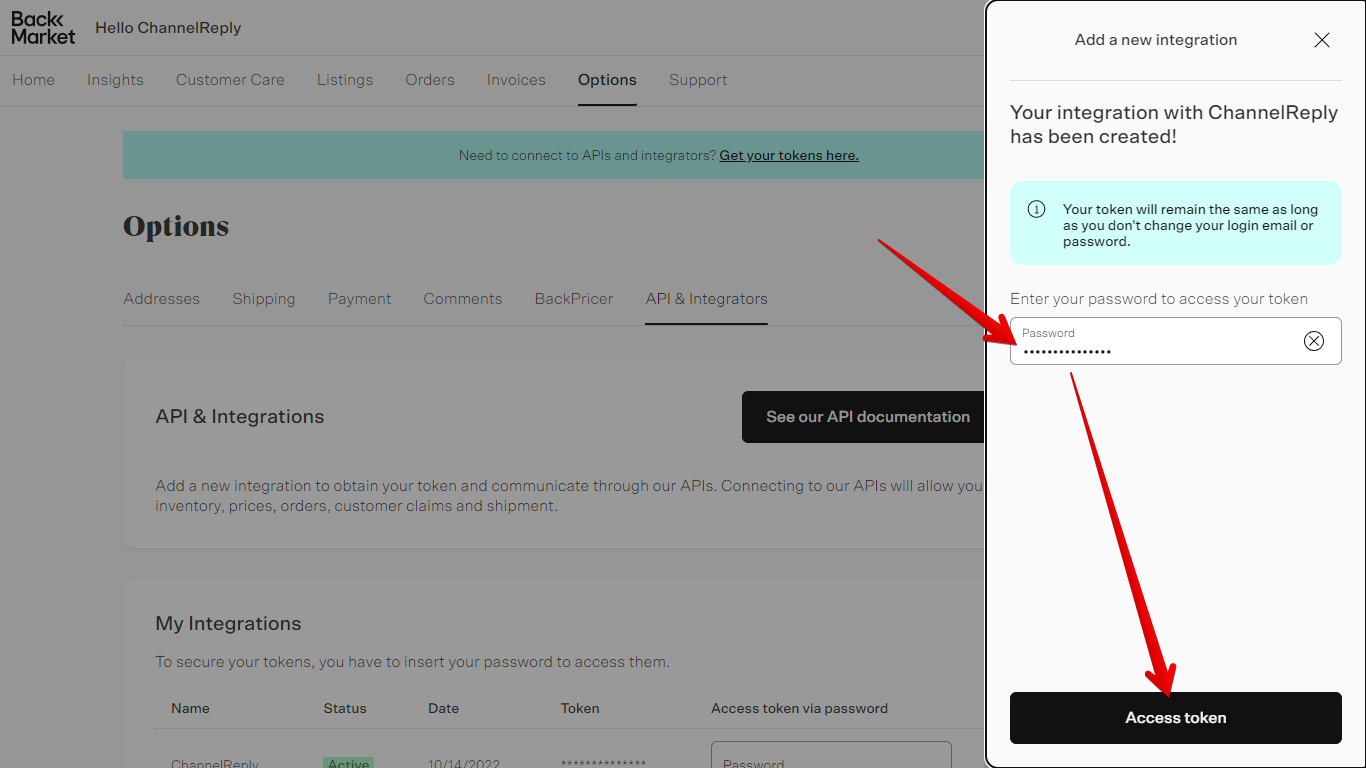Viewport: 1366px width, 768px height.
Task: Click Enter your password to access your token label
Action: tap(1159, 299)
